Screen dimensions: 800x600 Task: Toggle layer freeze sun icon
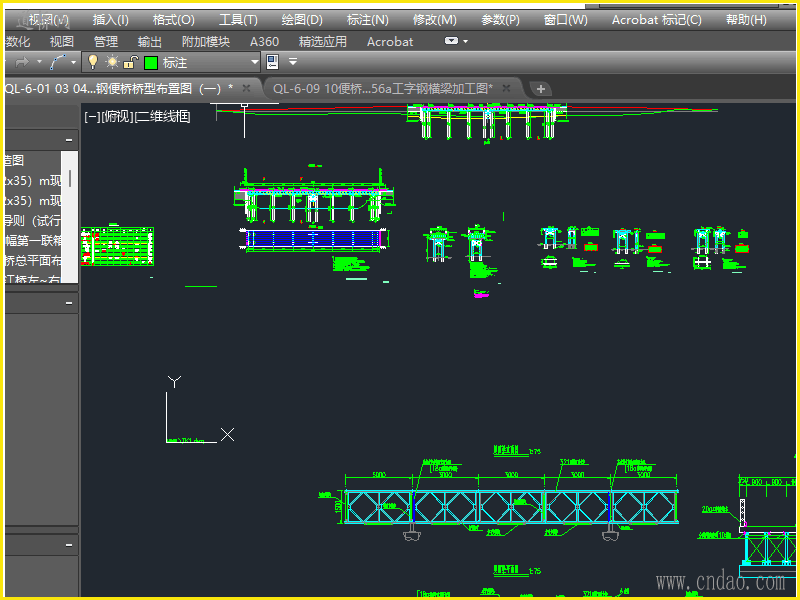pos(112,62)
